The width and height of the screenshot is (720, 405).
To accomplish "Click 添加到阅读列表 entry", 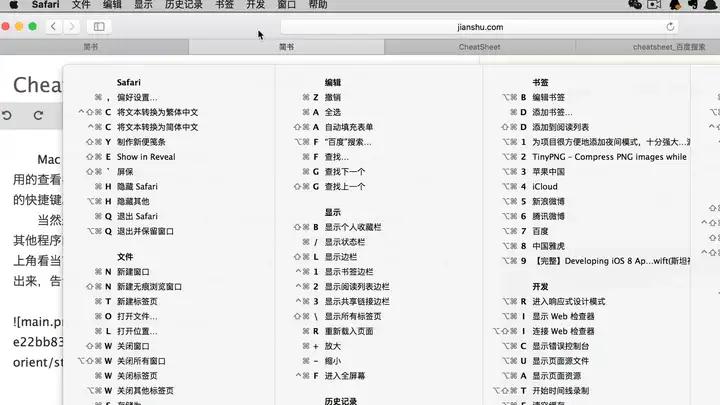I will coord(561,127).
